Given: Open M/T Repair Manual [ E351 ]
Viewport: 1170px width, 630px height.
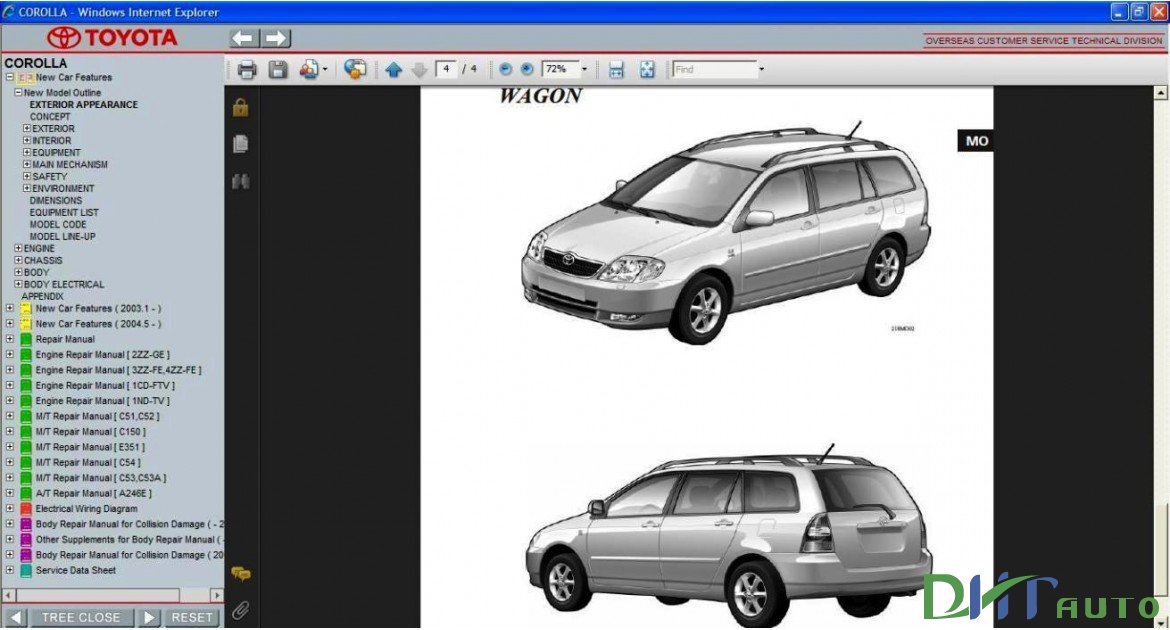Looking at the screenshot, I should click(x=90, y=448).
